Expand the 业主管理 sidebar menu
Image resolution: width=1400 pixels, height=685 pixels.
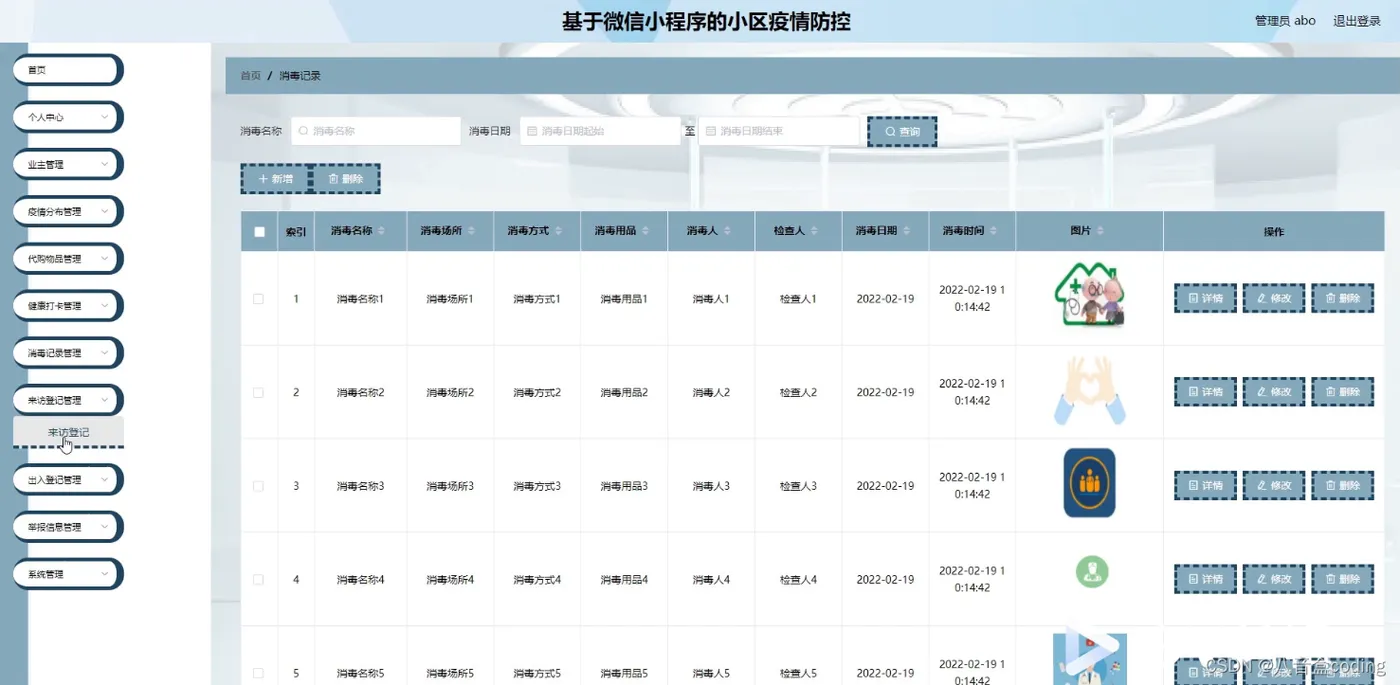(x=67, y=164)
